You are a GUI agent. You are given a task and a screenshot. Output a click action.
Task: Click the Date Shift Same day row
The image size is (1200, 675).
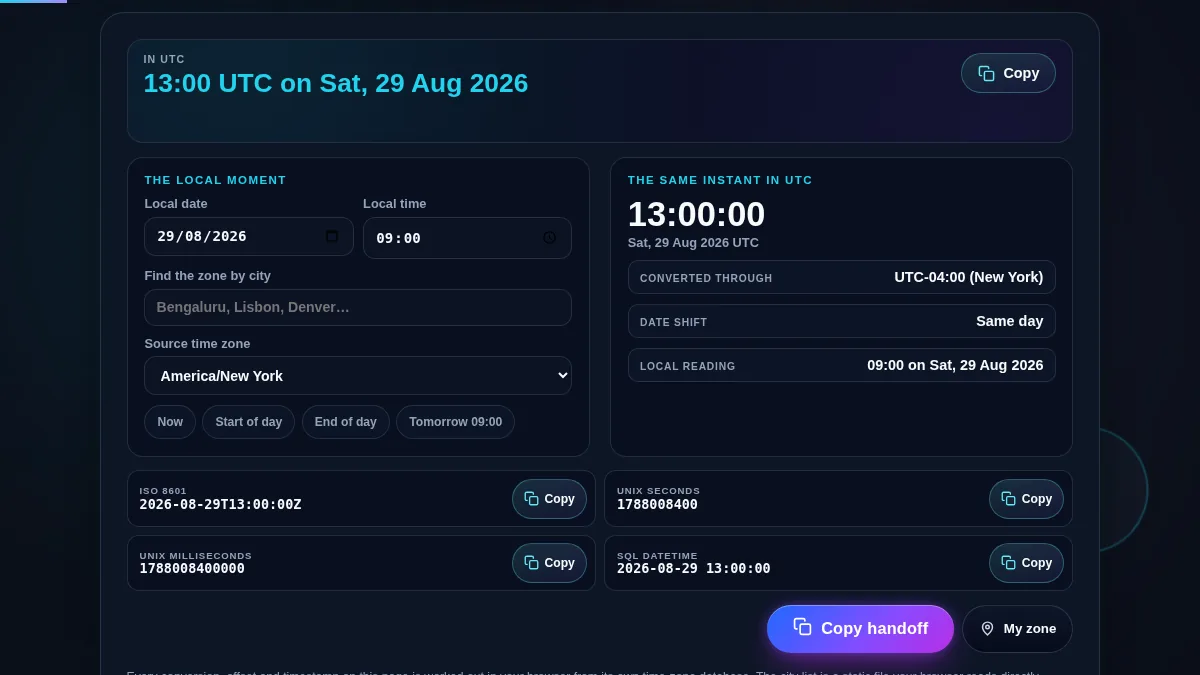(x=842, y=321)
